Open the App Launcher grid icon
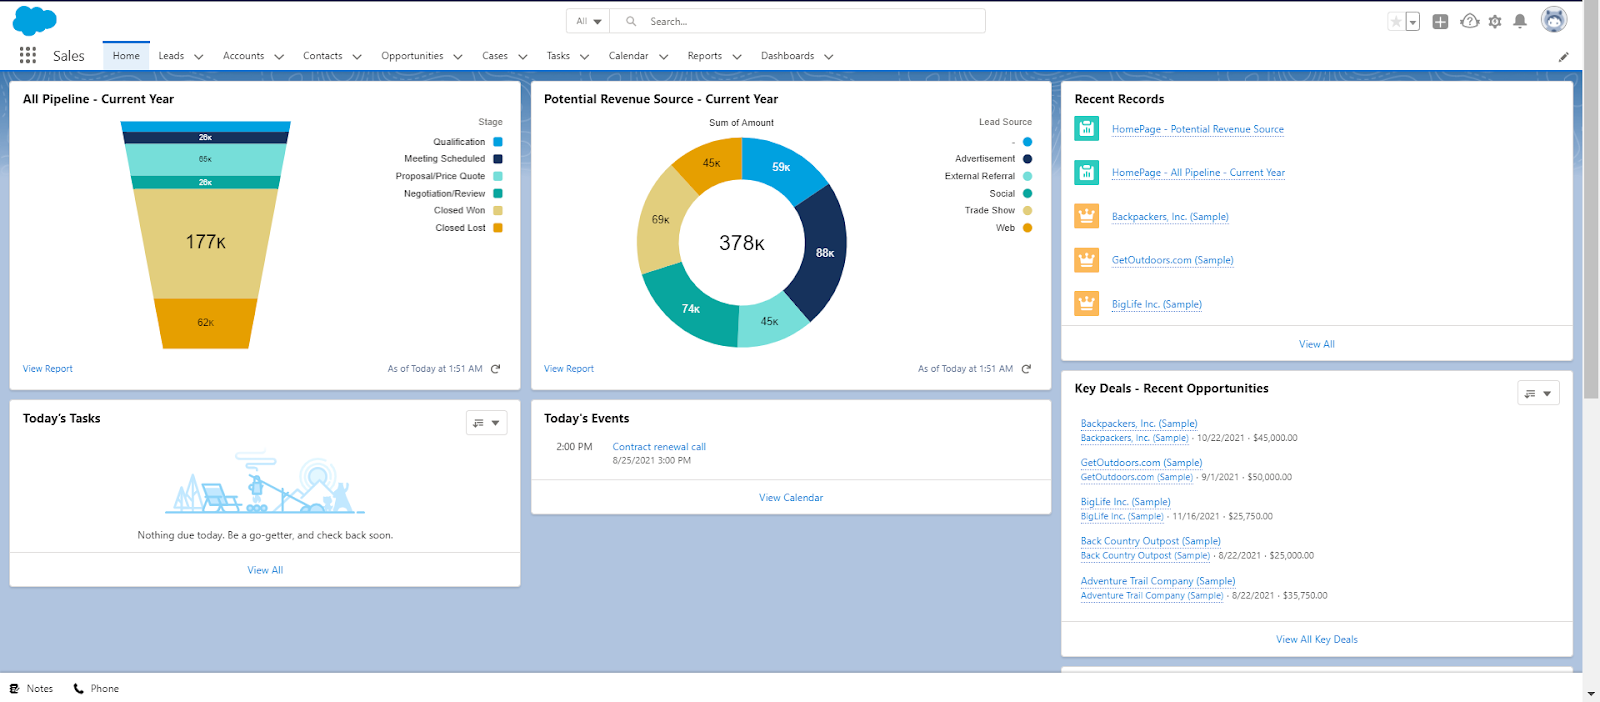 click(28, 56)
